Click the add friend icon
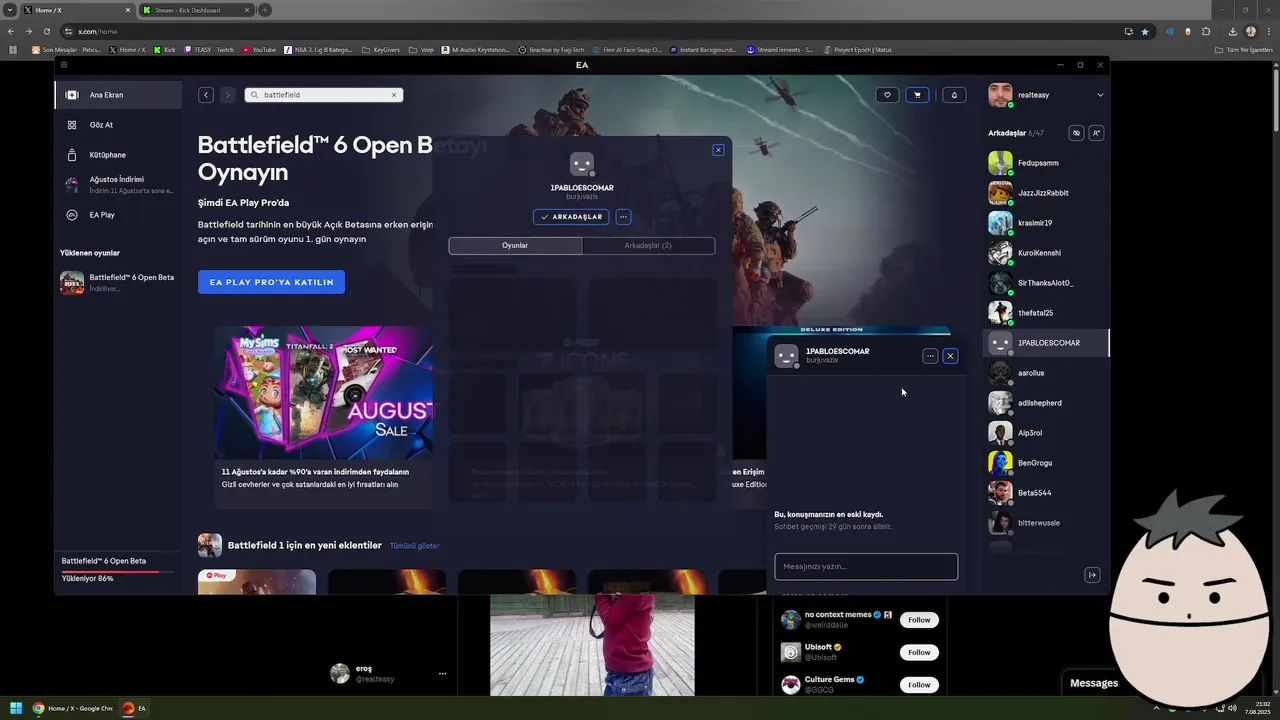This screenshot has width=1280, height=720. [x=1096, y=133]
